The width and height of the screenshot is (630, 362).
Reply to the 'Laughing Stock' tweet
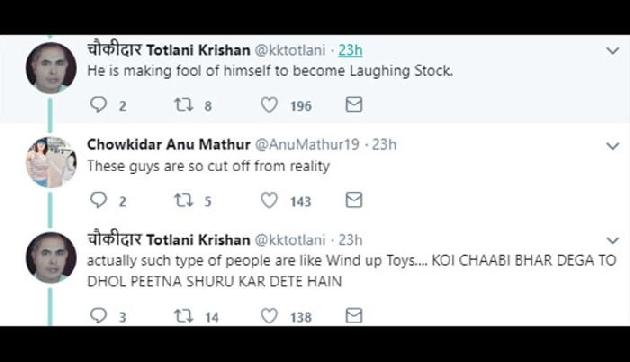(x=98, y=104)
